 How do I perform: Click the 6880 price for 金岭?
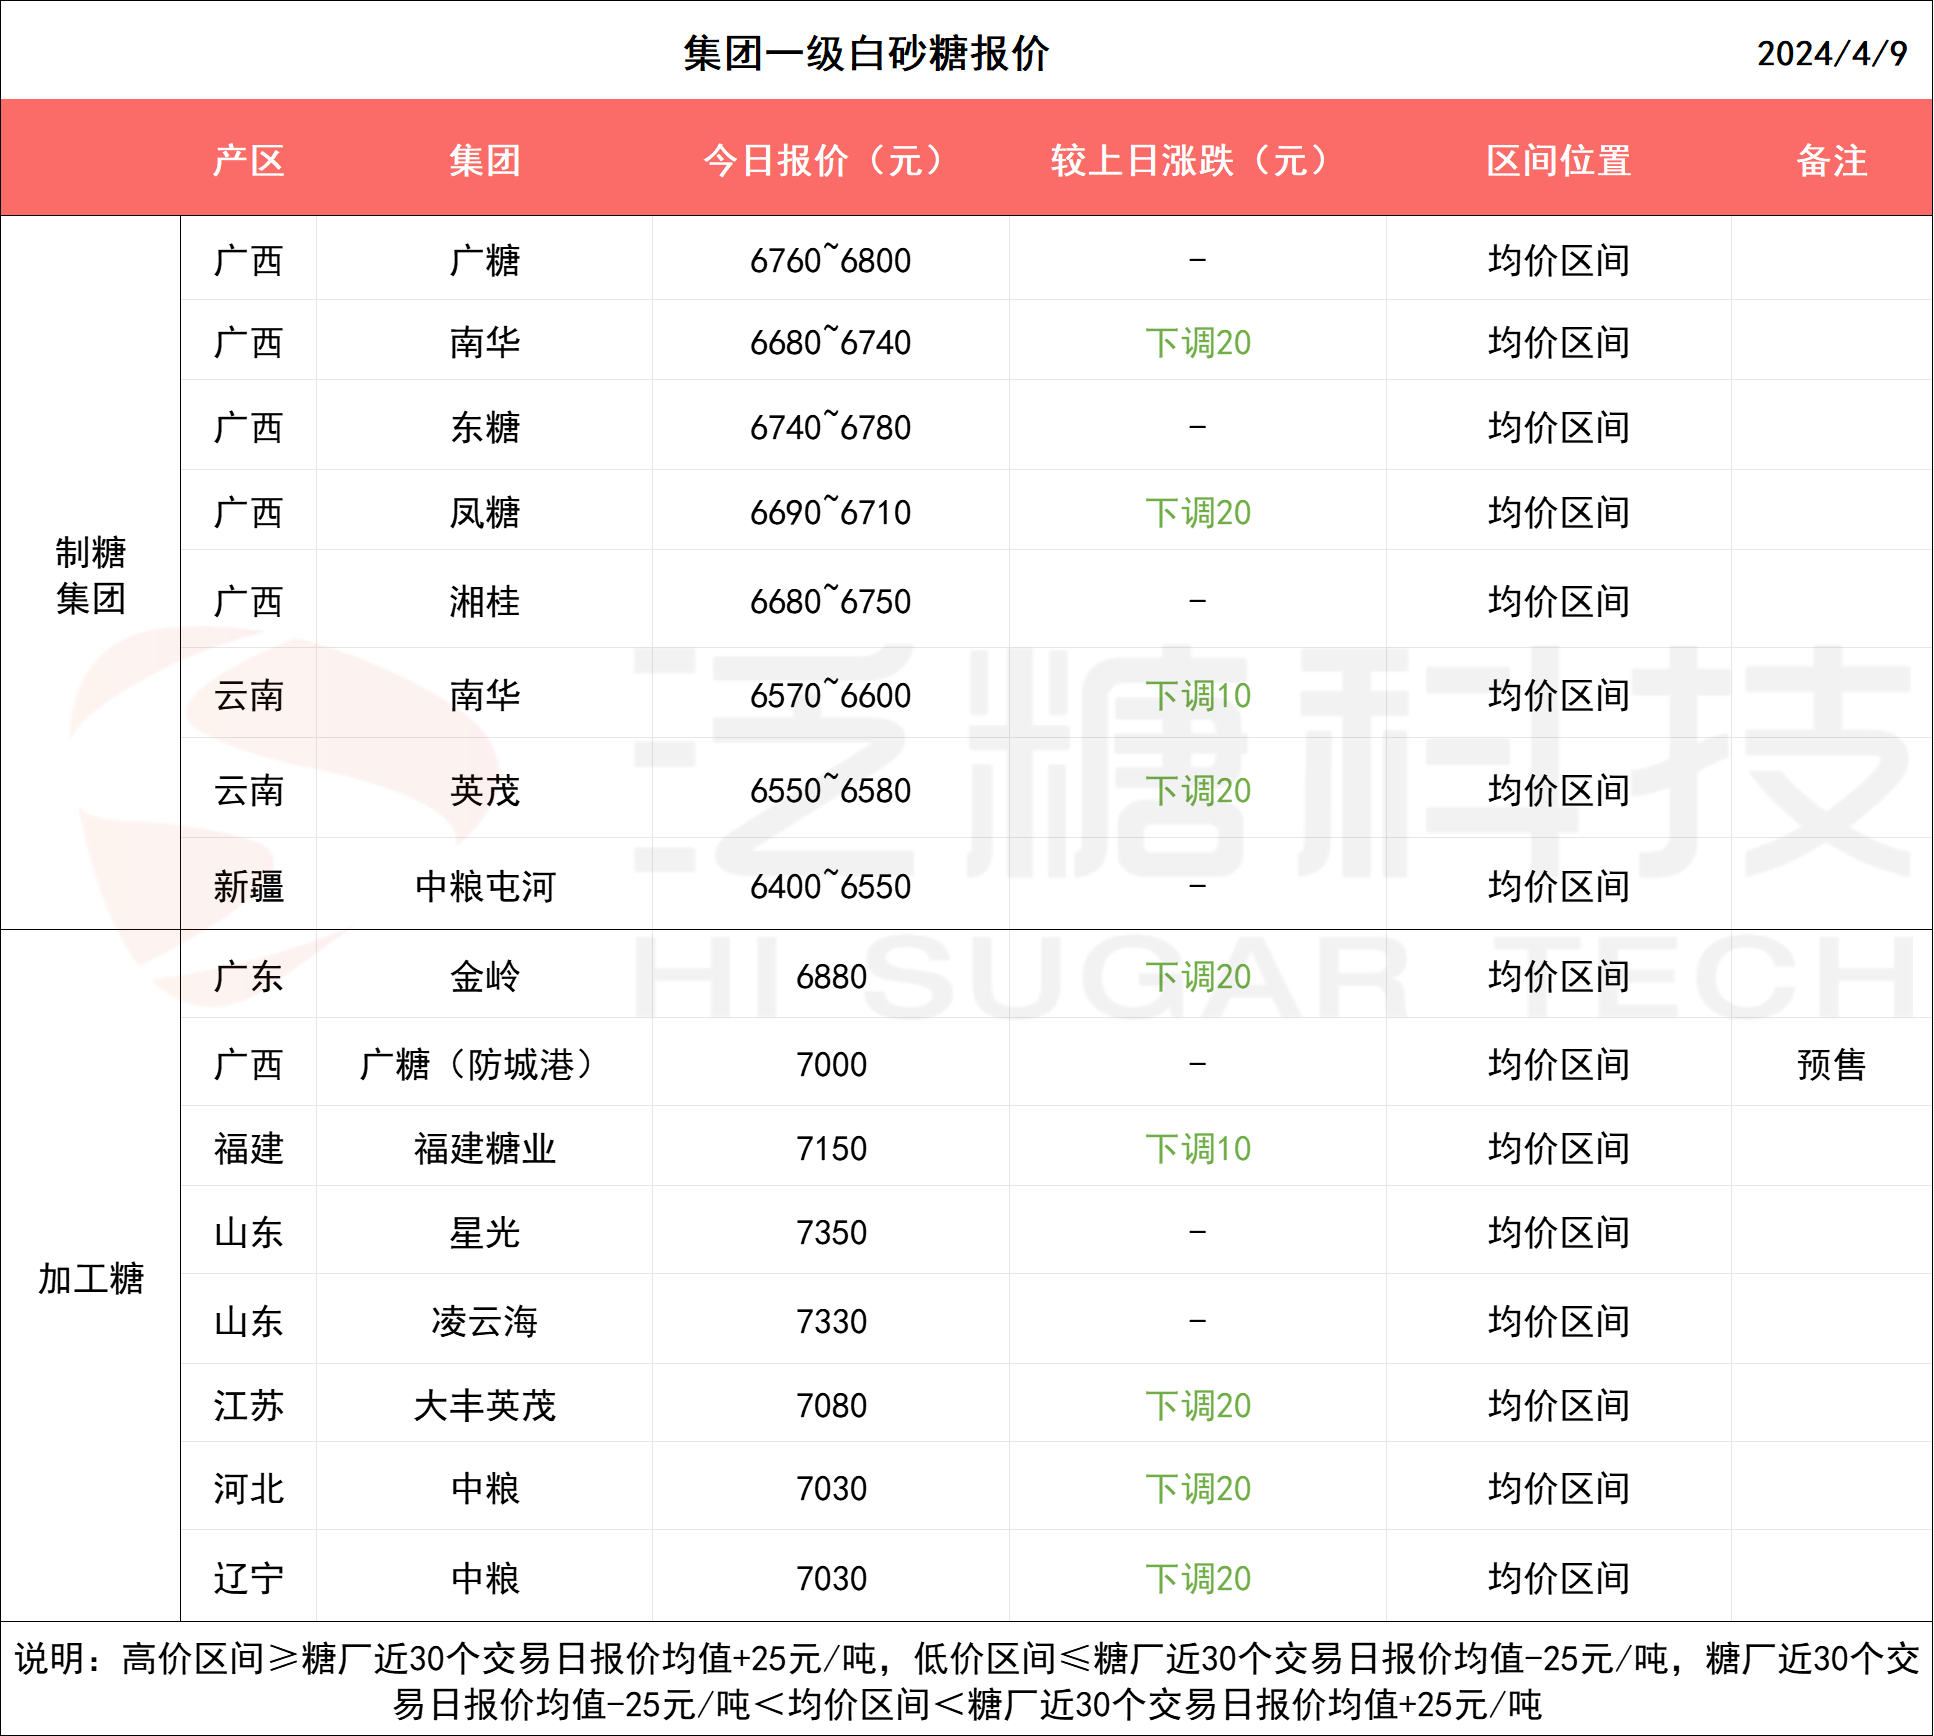830,976
